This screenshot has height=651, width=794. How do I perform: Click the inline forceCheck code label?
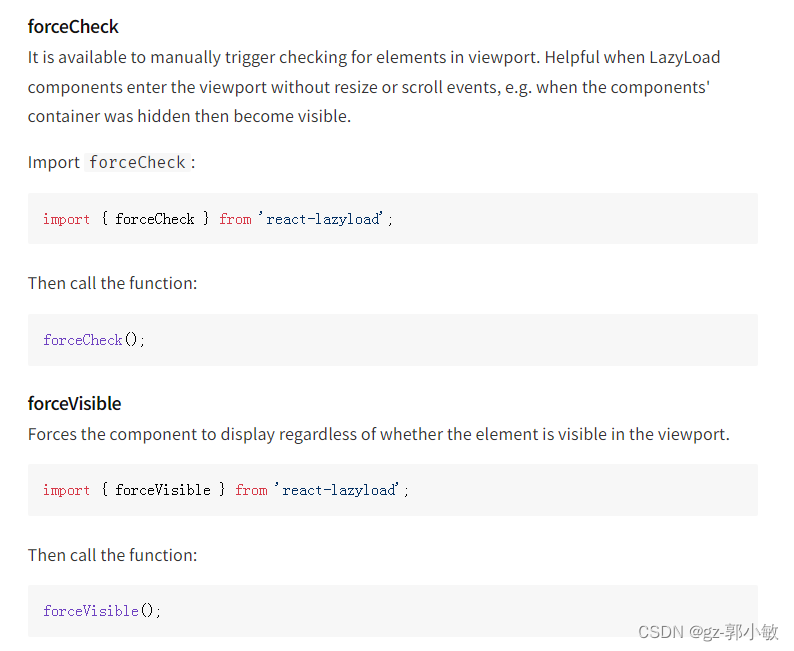point(137,162)
